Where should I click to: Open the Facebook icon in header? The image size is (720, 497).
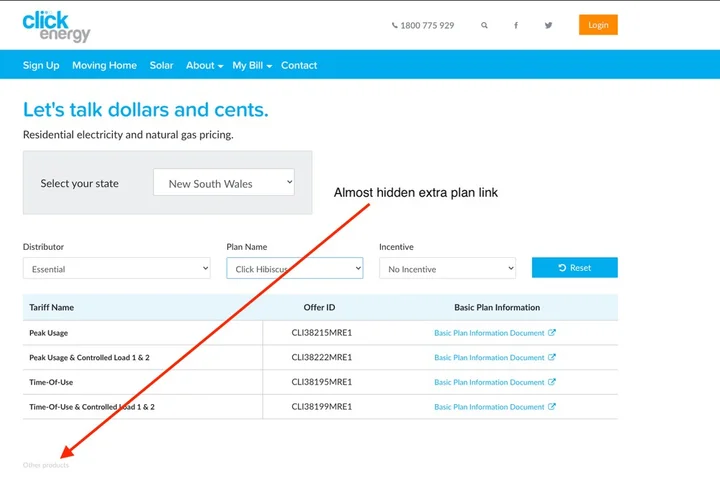pyautogui.click(x=516, y=25)
